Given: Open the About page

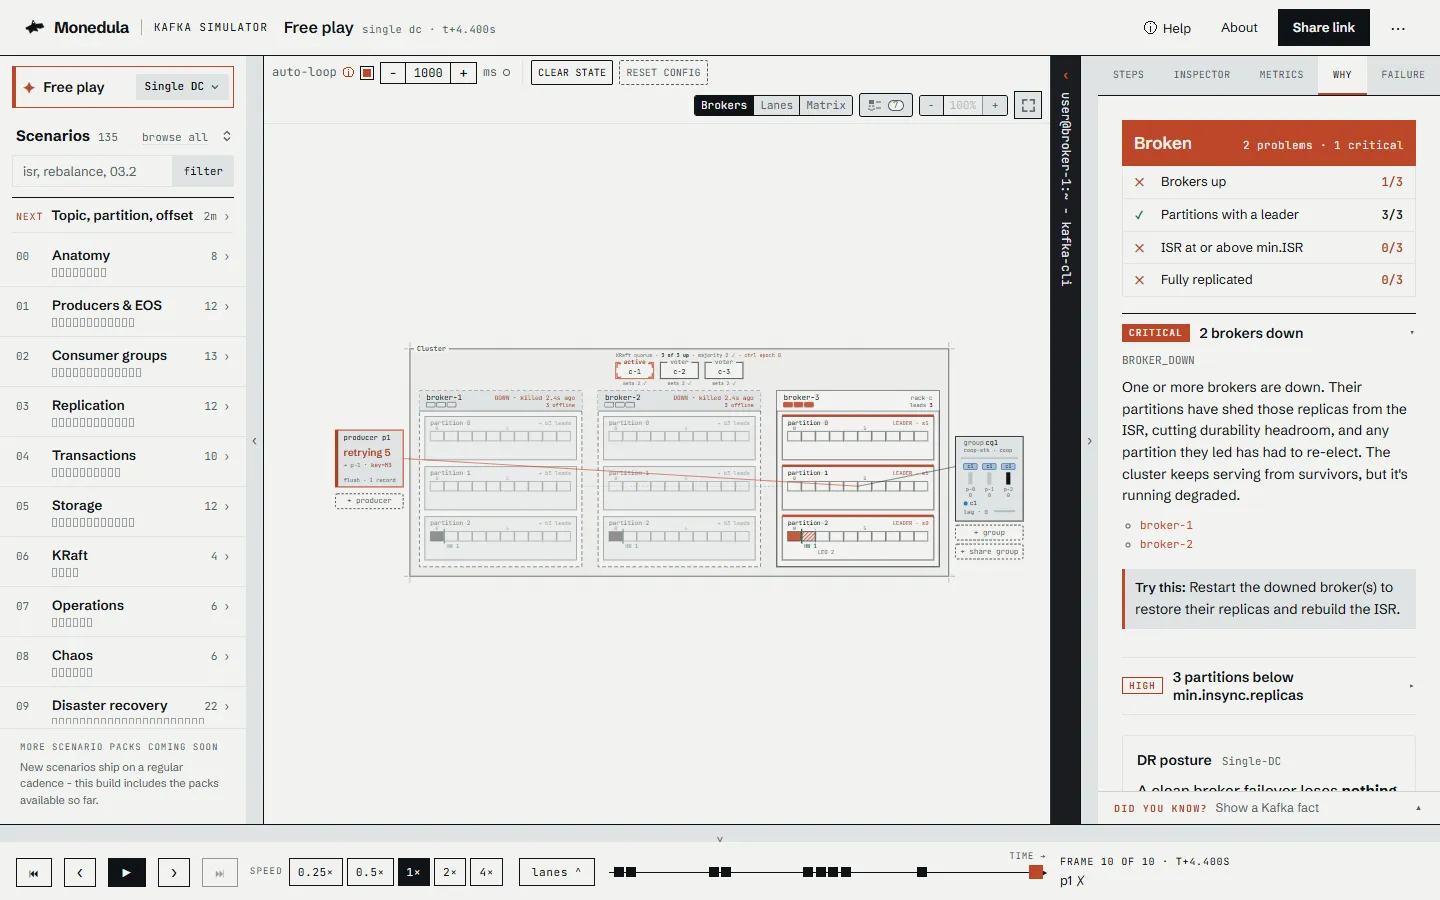Looking at the screenshot, I should [1239, 28].
